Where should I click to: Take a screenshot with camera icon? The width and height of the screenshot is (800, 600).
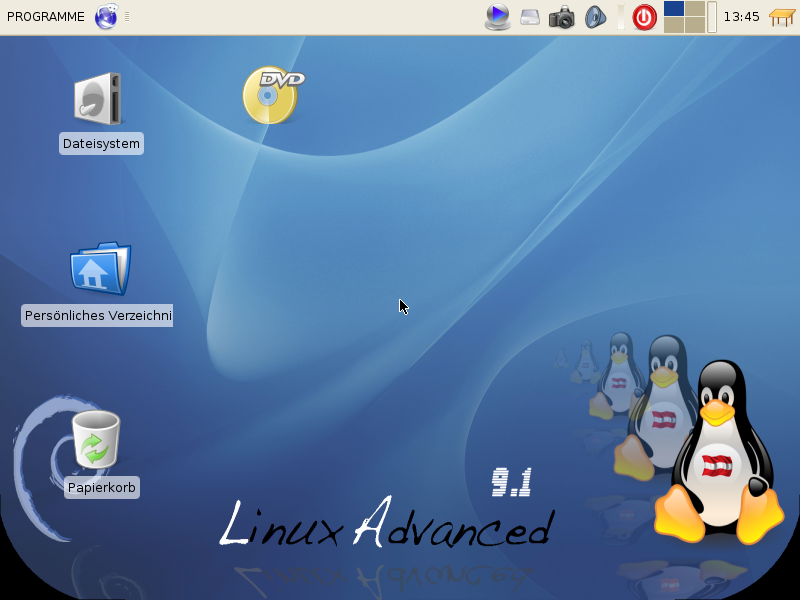562,17
